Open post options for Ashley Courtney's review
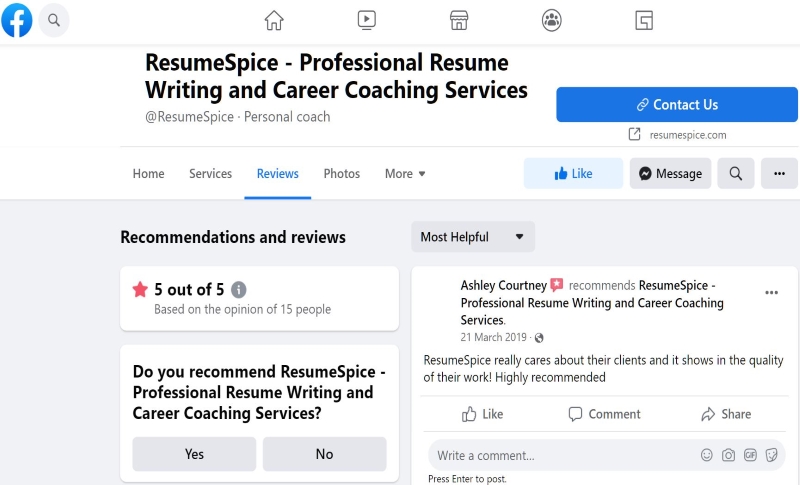The image size is (800, 485). 771,292
